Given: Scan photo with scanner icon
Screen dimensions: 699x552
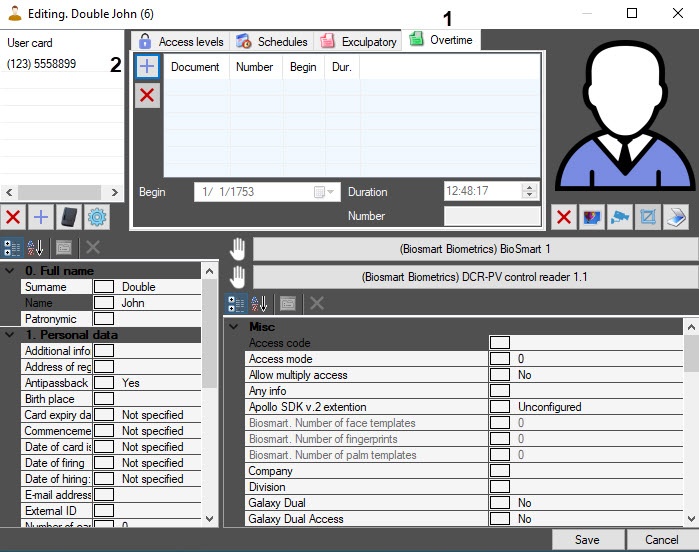Looking at the screenshot, I should (676, 218).
